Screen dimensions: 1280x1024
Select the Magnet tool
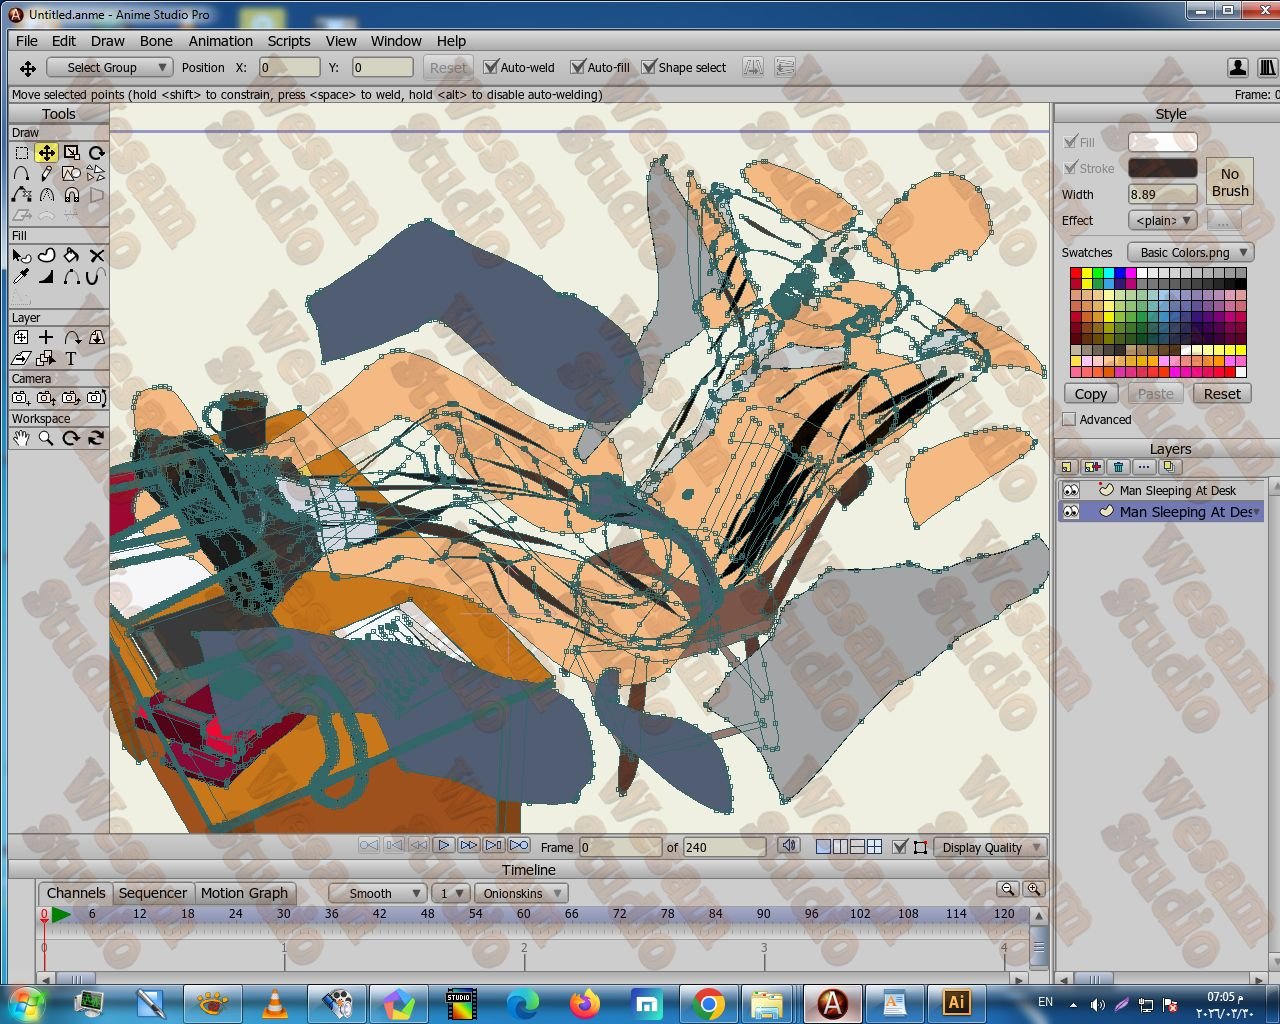[71, 195]
